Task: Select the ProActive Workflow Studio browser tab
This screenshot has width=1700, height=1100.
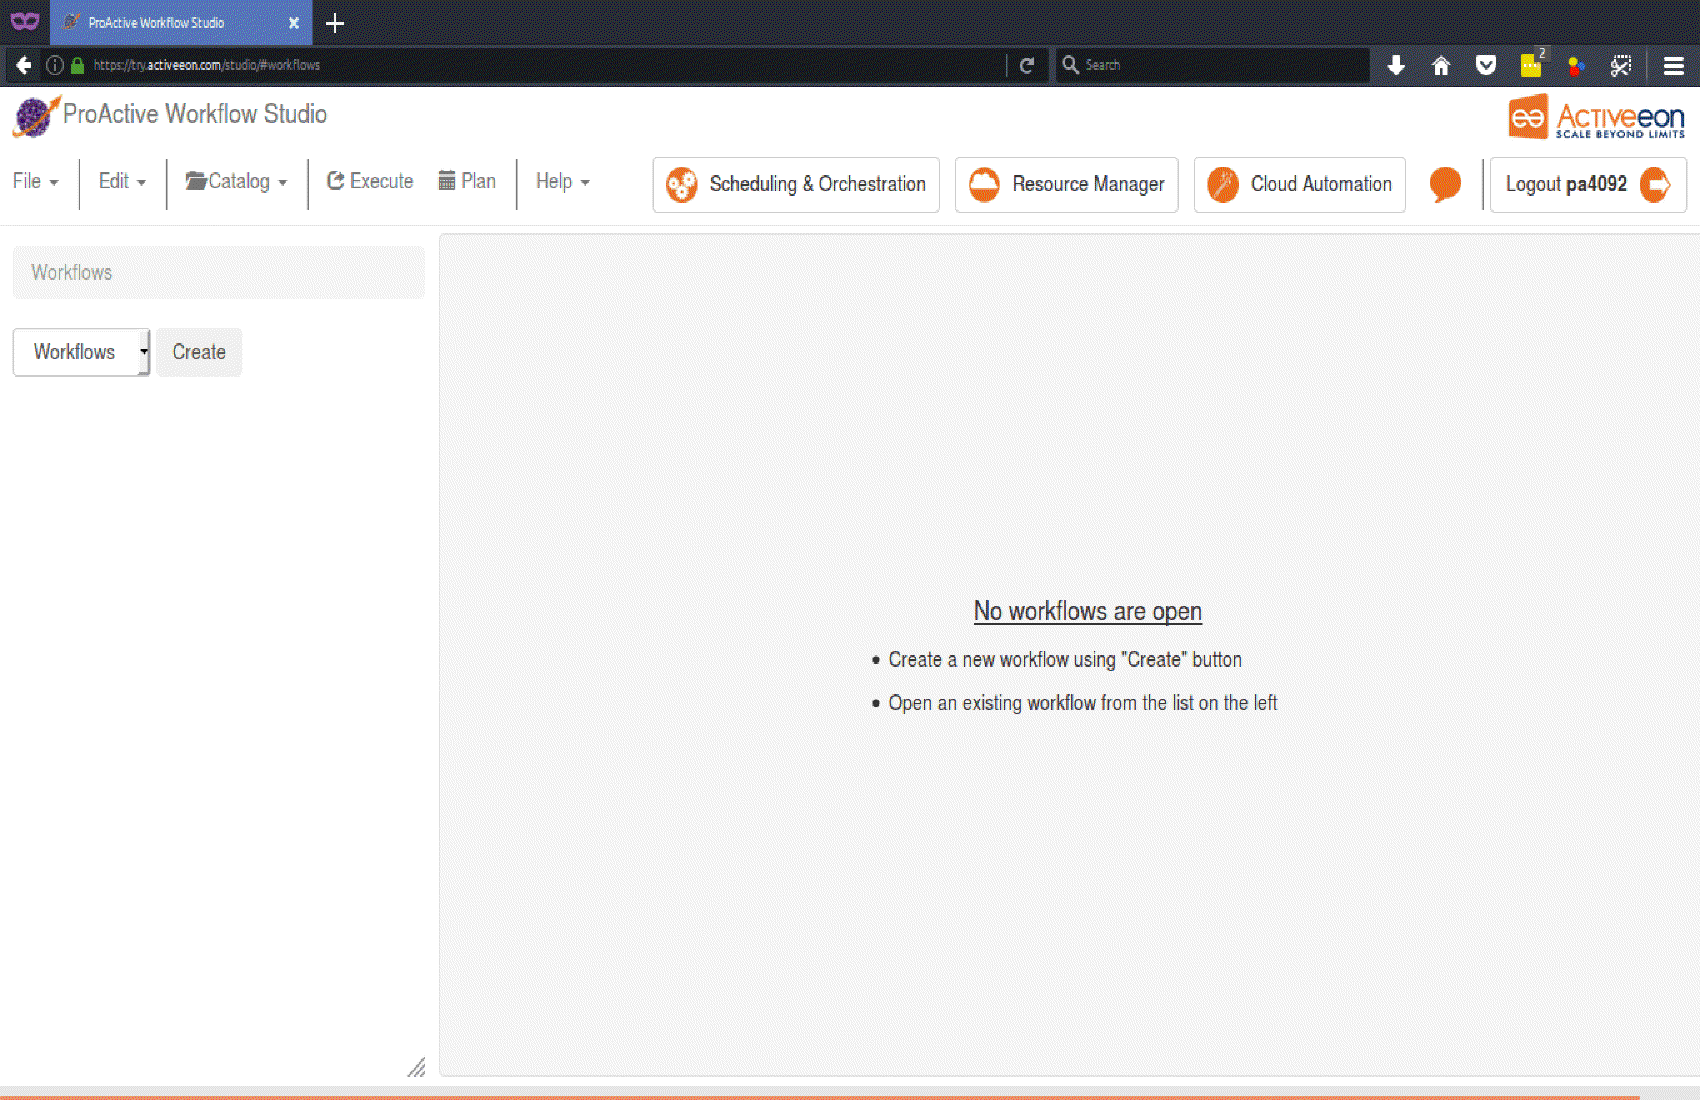Action: click(x=180, y=22)
